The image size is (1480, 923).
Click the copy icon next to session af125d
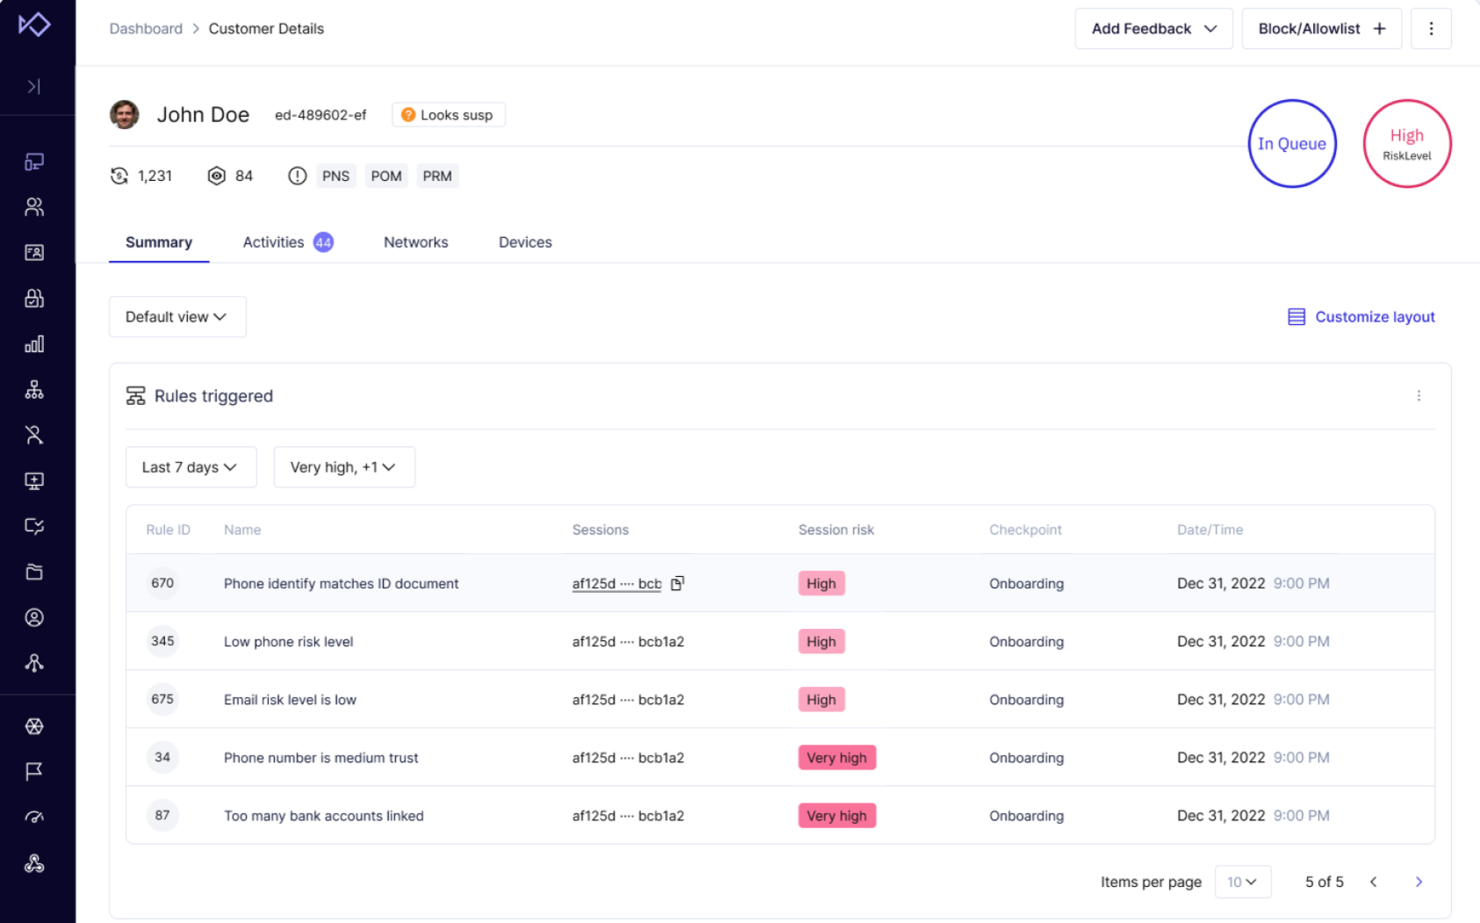click(677, 582)
